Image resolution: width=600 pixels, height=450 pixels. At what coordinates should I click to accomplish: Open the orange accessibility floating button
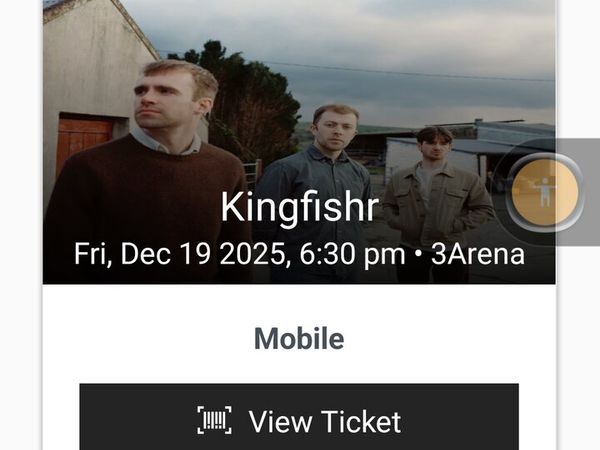545,192
